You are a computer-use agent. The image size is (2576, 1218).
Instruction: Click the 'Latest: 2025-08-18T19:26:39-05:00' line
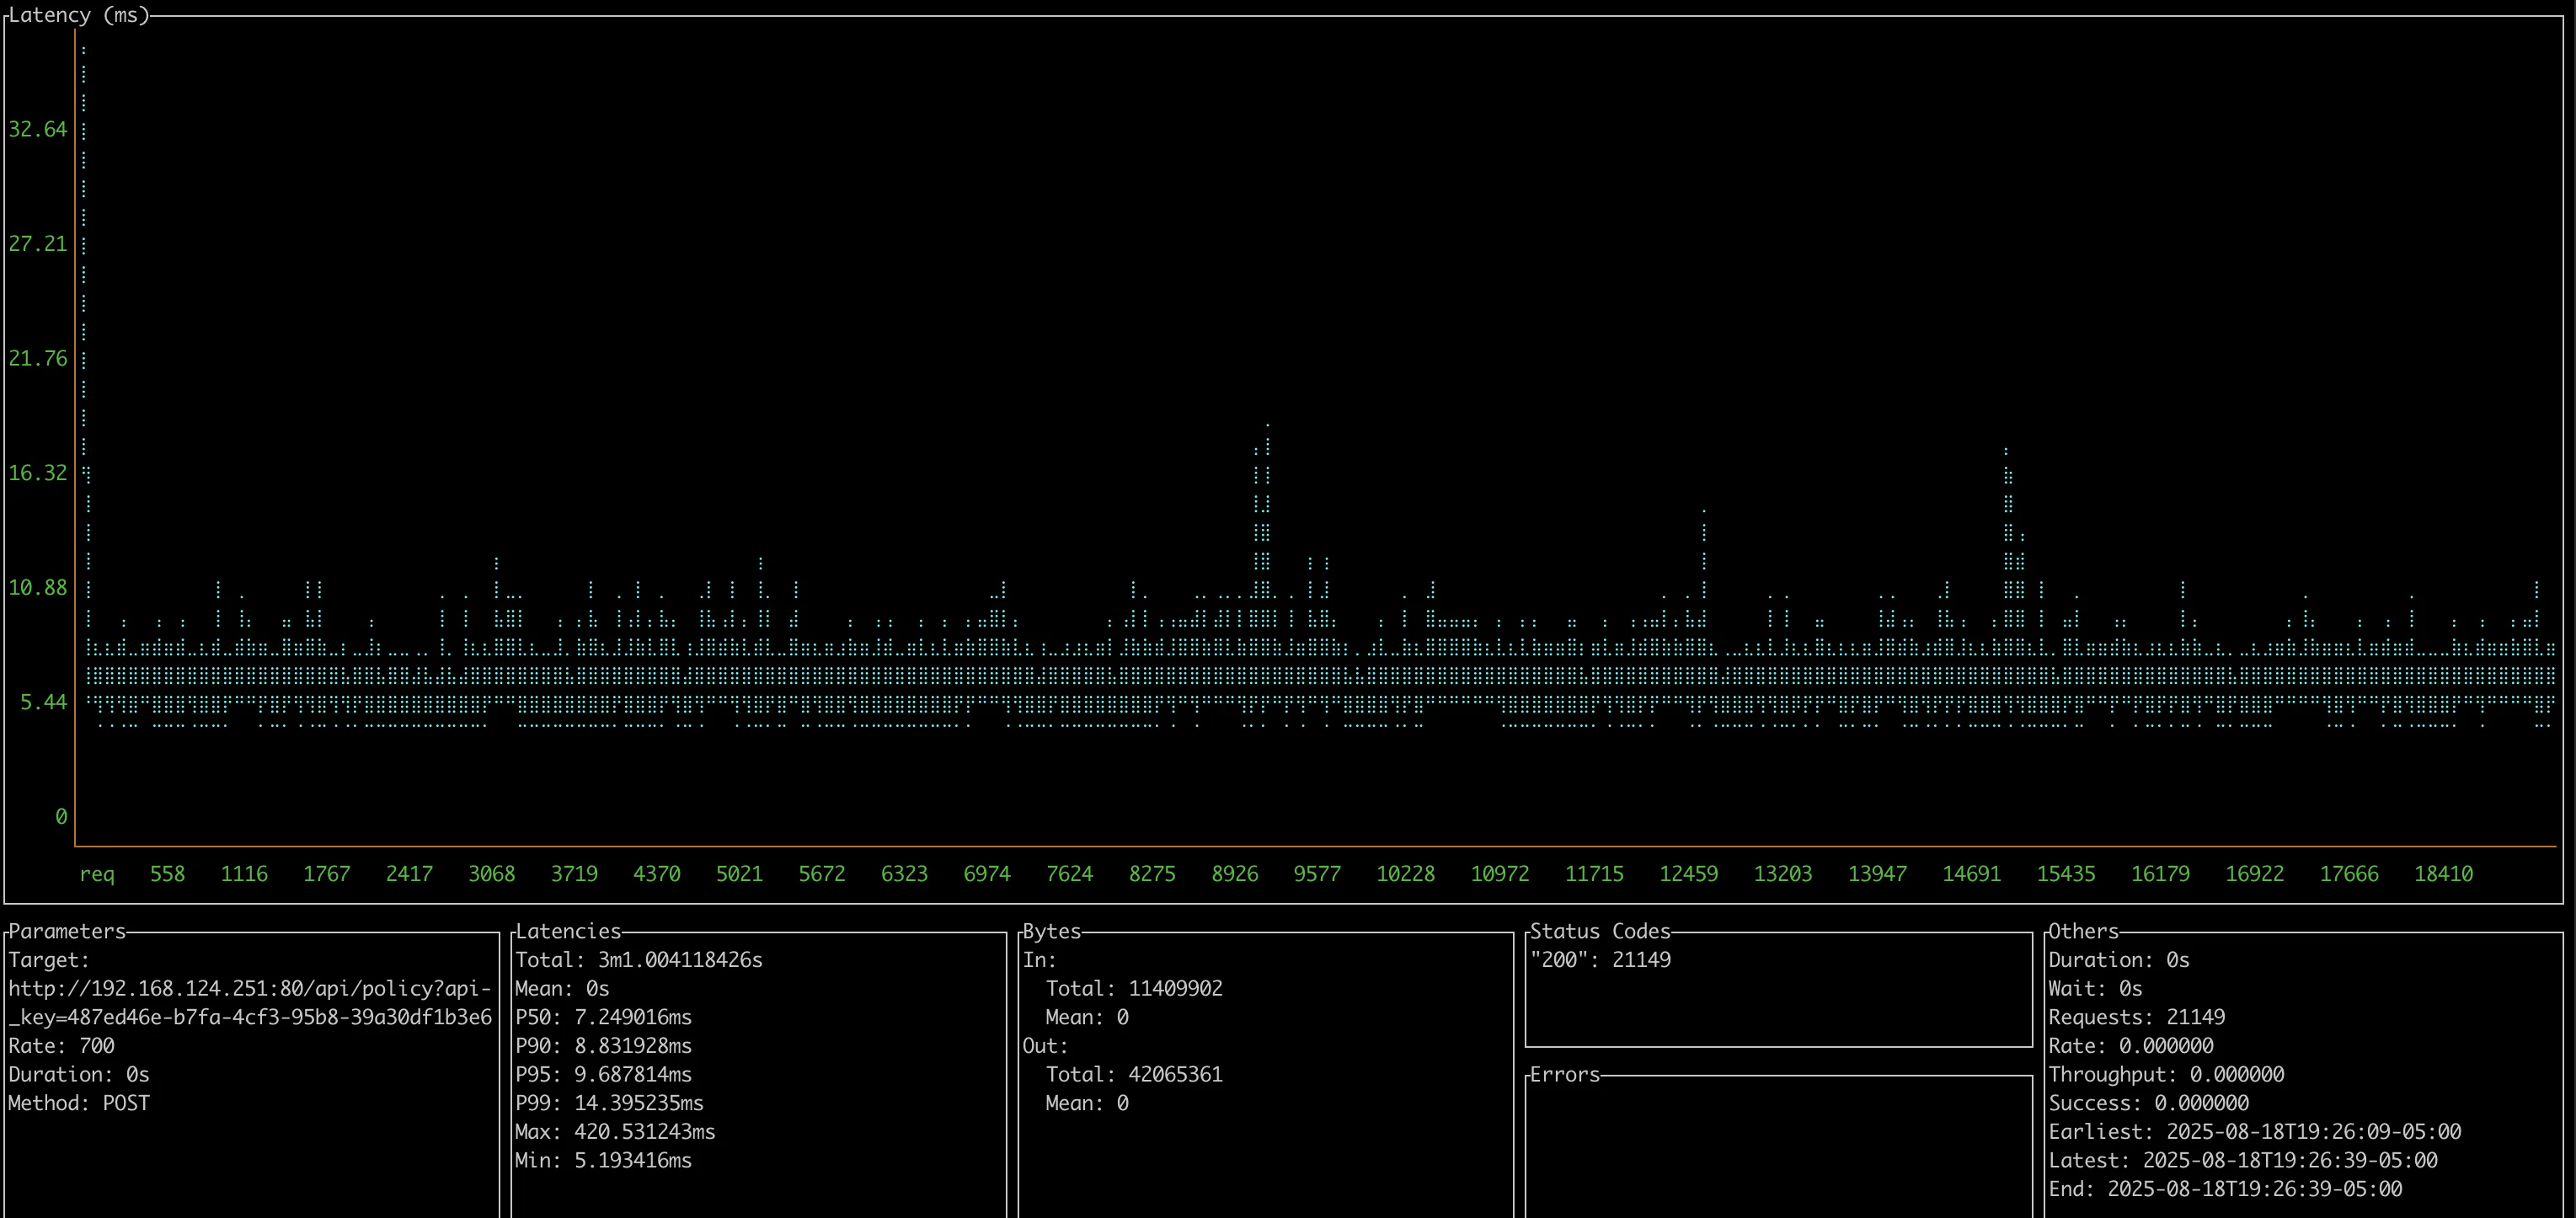click(x=2243, y=1161)
